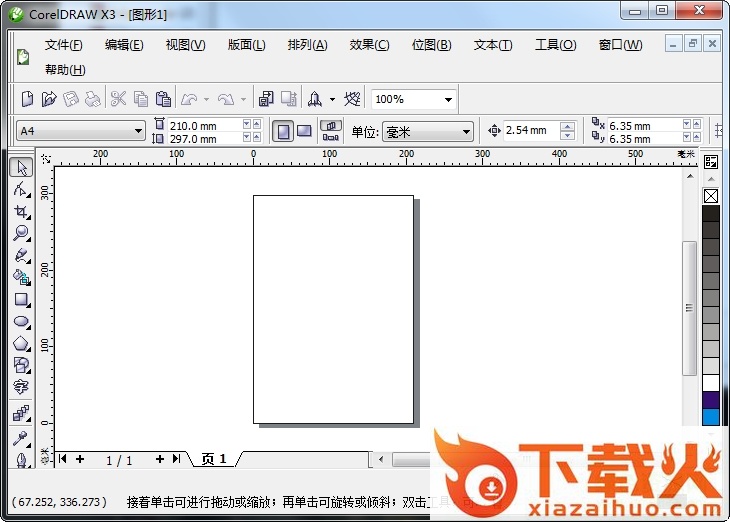Viewport: 730px width, 522px height.
Task: Select the Eyedropper tool
Action: tap(21, 438)
